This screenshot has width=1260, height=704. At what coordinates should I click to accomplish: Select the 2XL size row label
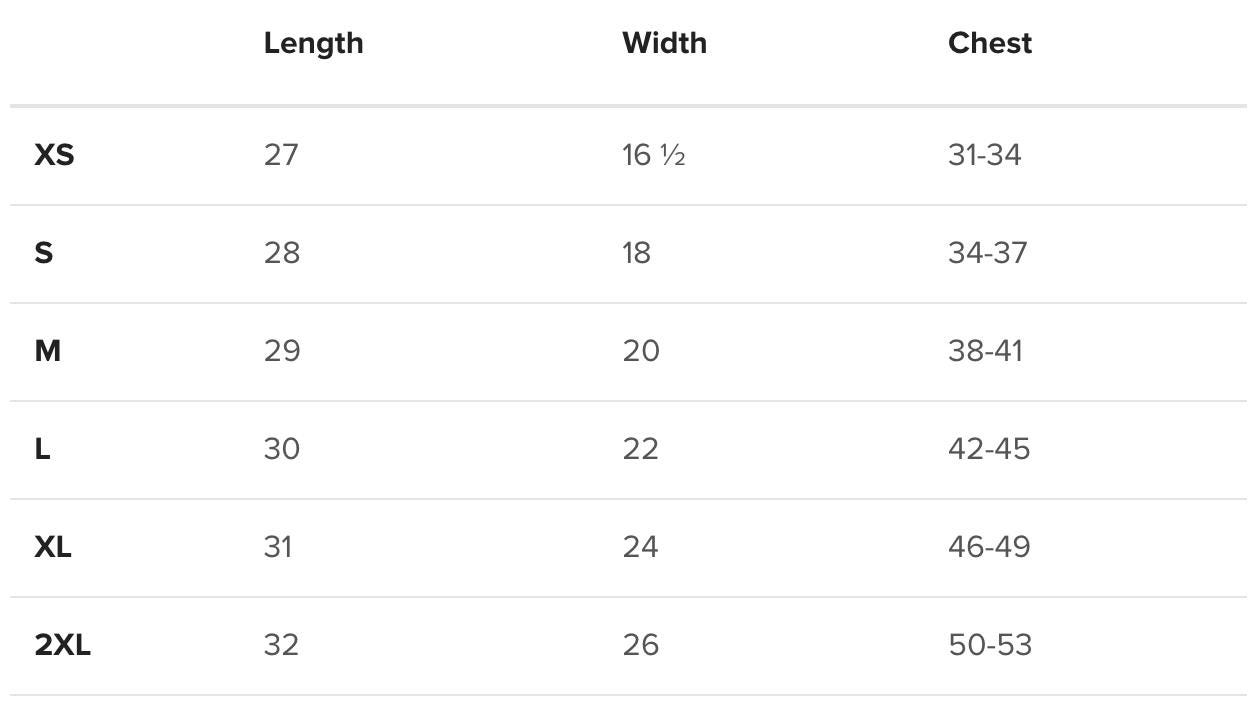(62, 645)
